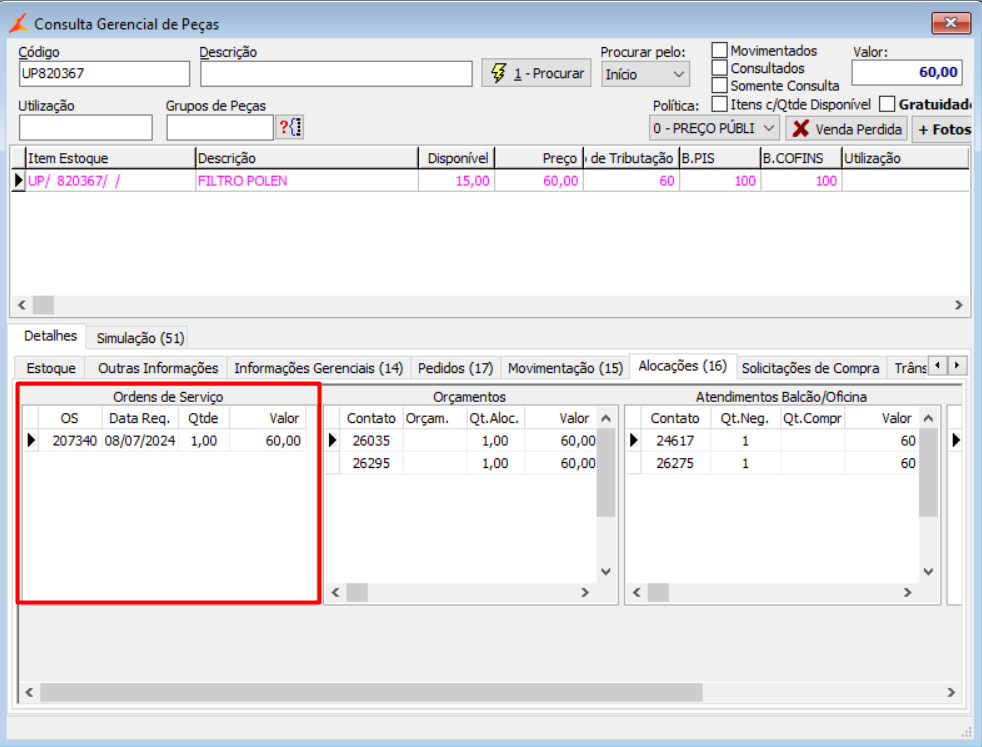
Task: Open Solicitações de Compra tab
Action: coord(810,368)
